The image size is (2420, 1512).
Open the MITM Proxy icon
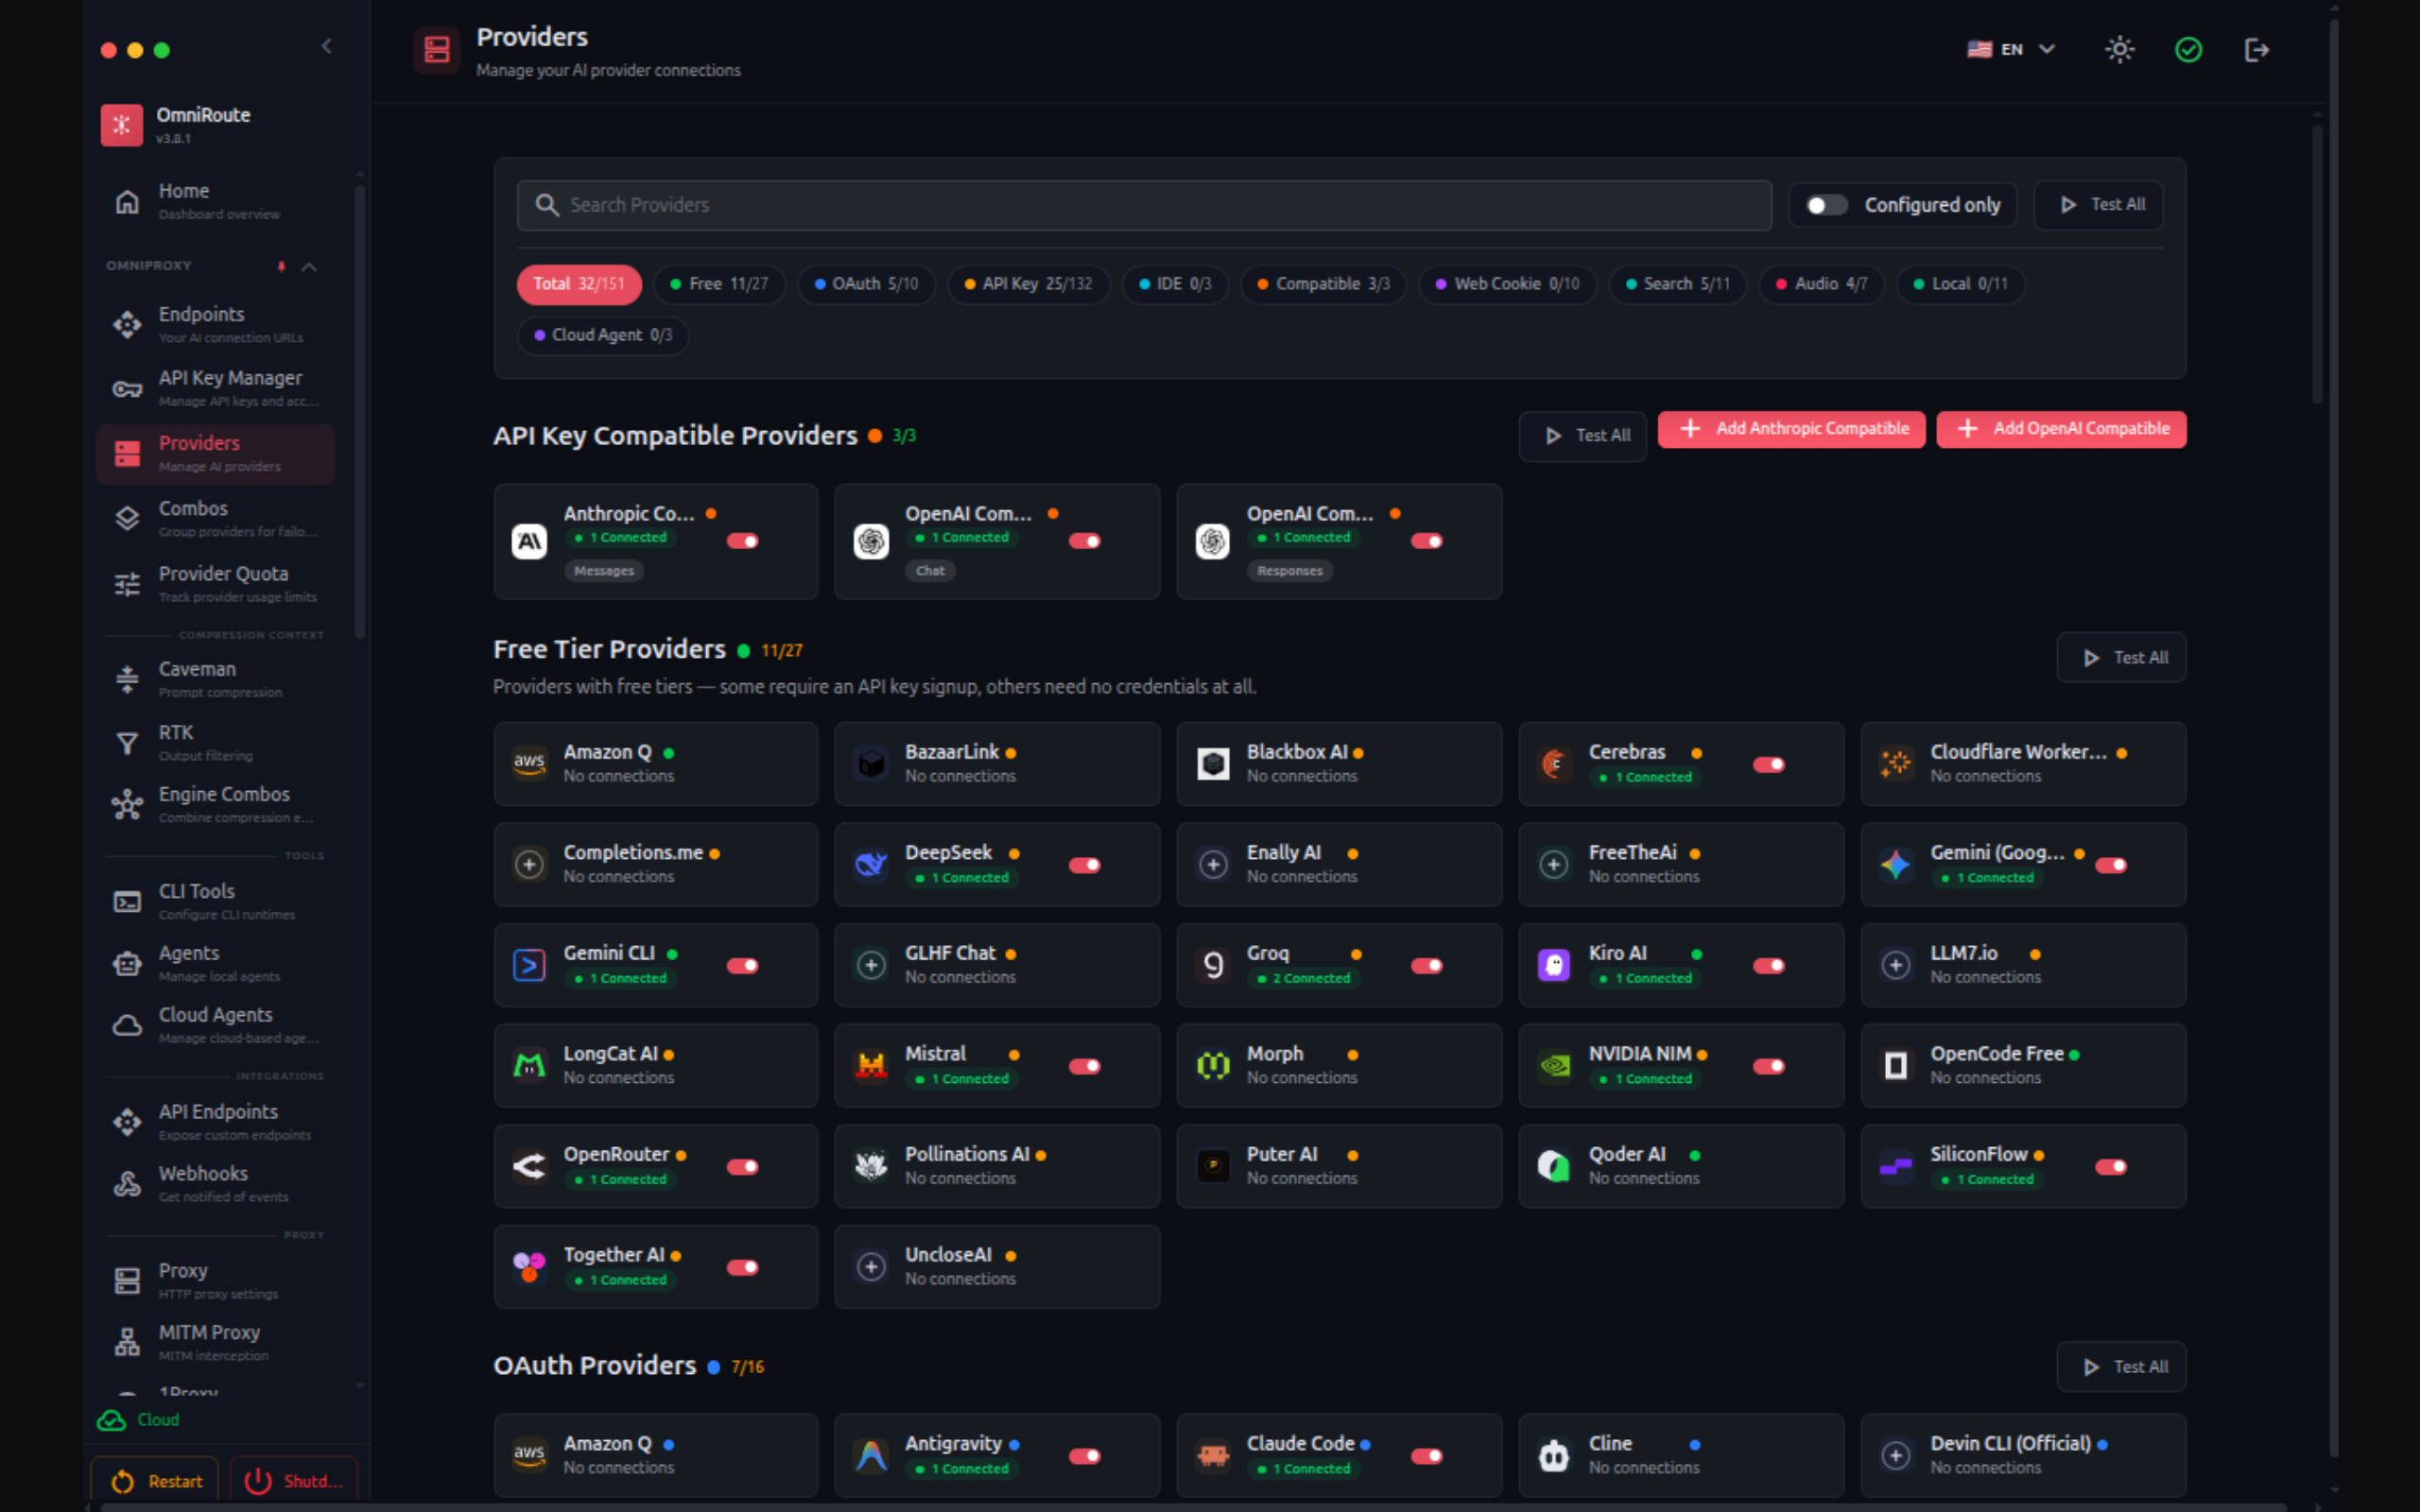point(127,1342)
